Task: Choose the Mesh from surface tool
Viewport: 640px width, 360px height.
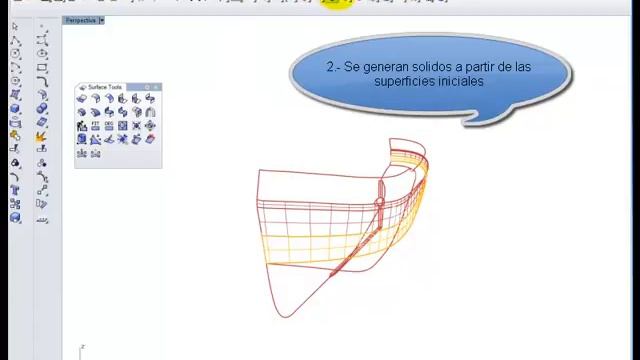Action: pyautogui.click(x=42, y=122)
